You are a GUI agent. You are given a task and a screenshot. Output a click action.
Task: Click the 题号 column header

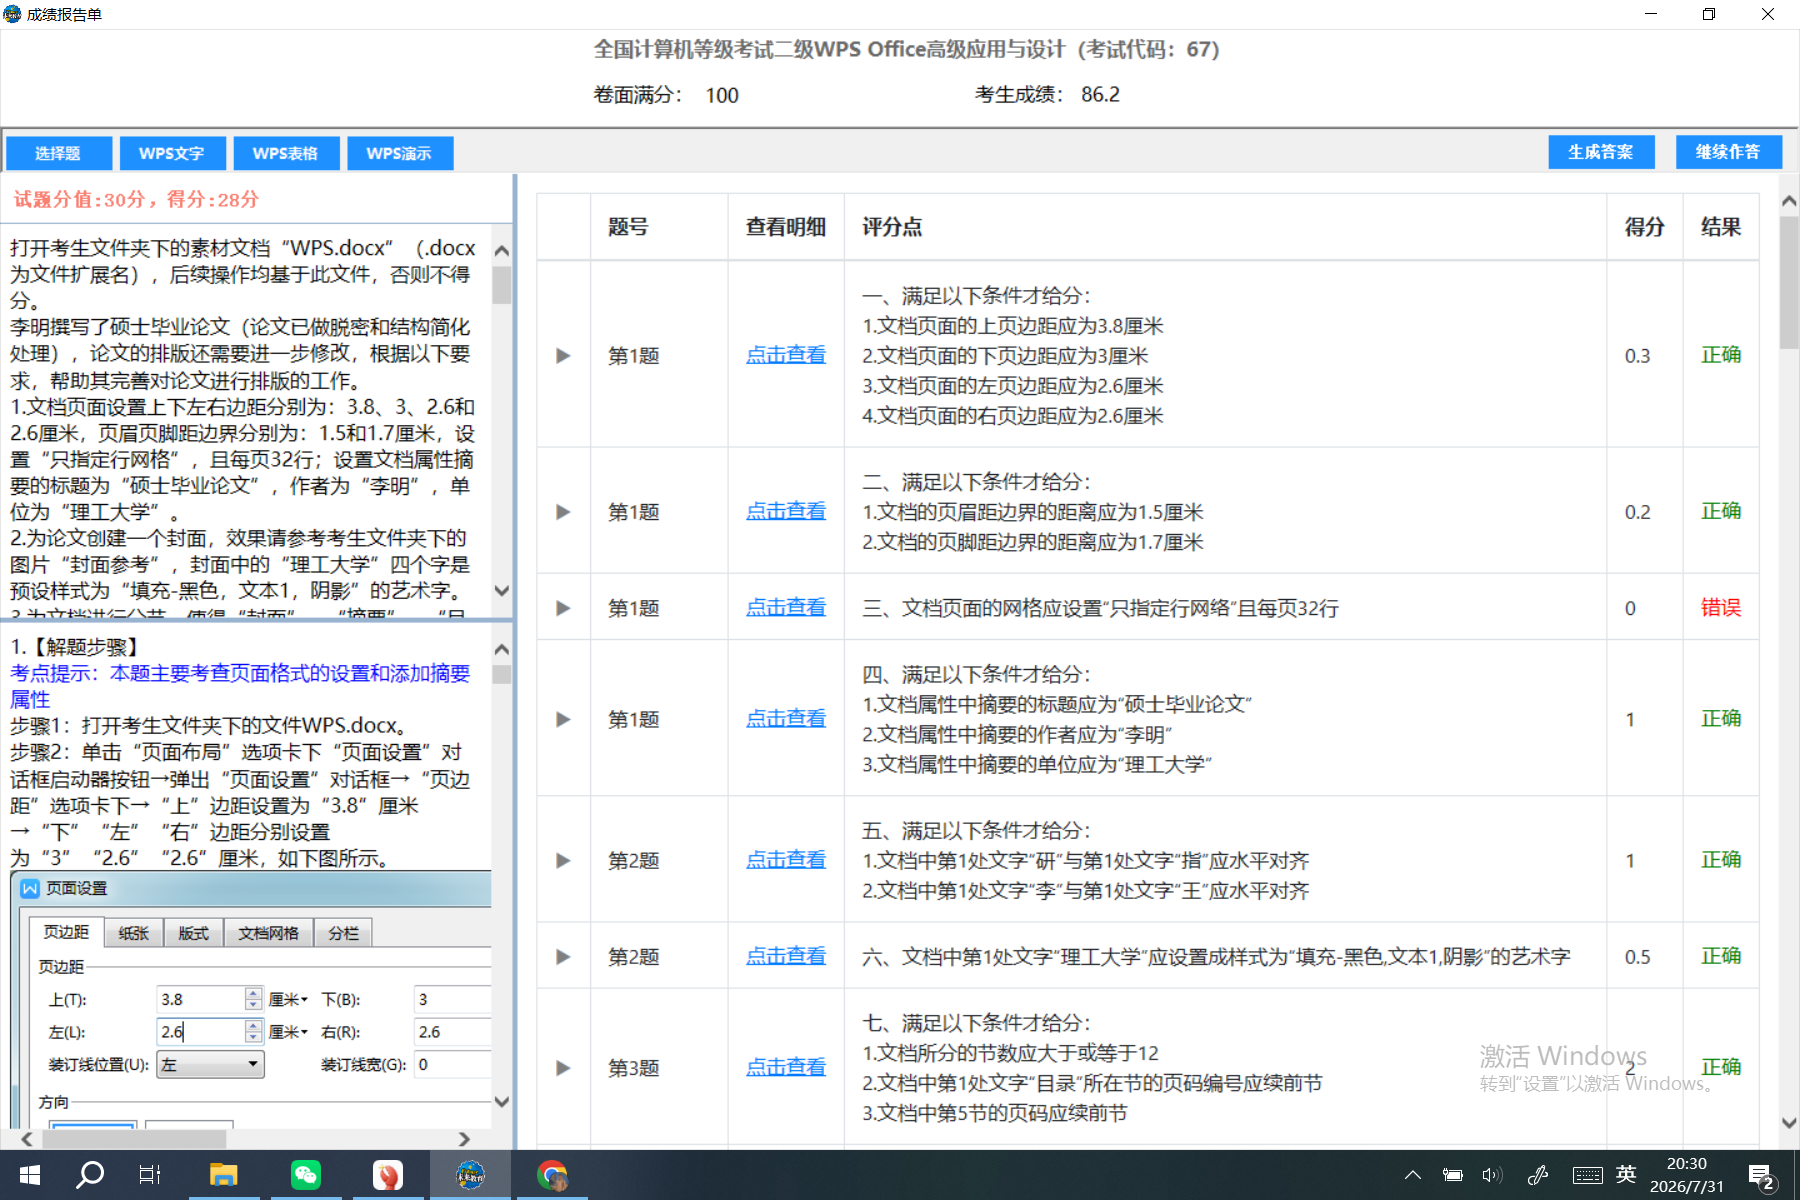point(628,227)
